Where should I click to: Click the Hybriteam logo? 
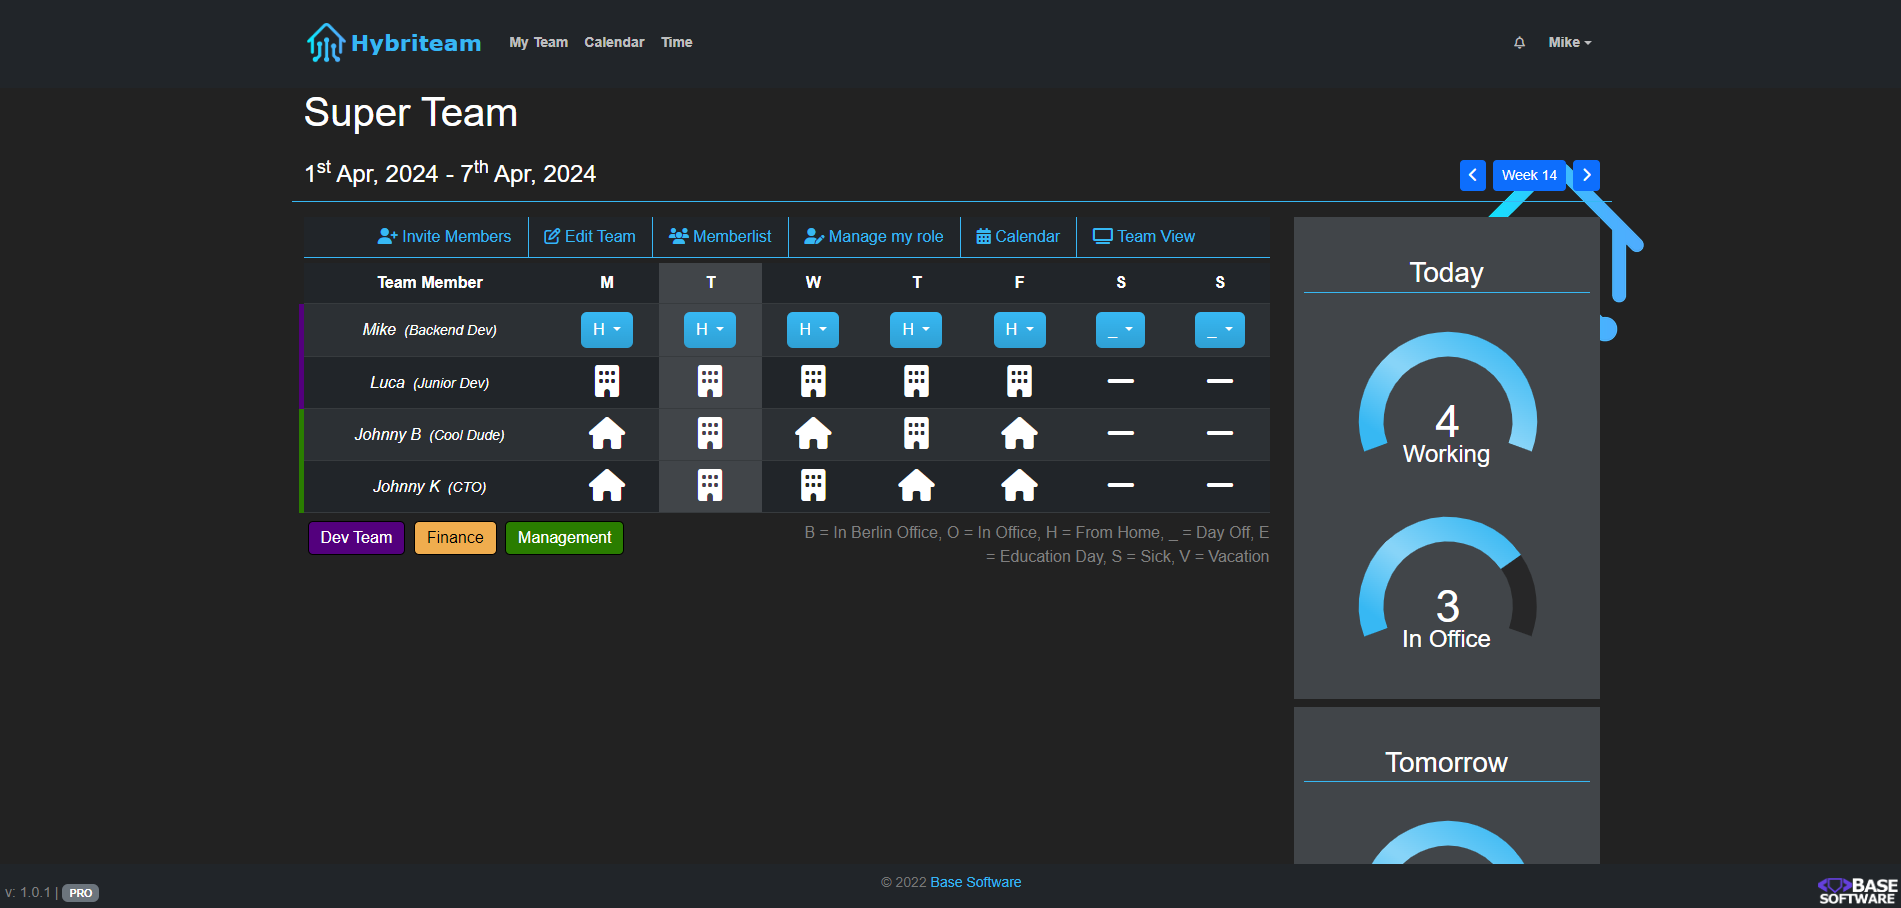pyautogui.click(x=393, y=42)
